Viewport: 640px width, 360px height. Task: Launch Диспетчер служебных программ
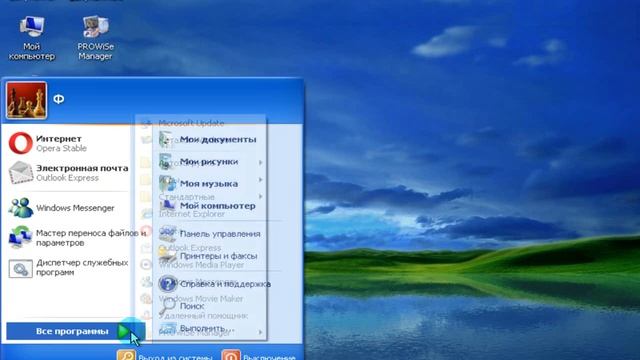click(x=68, y=267)
